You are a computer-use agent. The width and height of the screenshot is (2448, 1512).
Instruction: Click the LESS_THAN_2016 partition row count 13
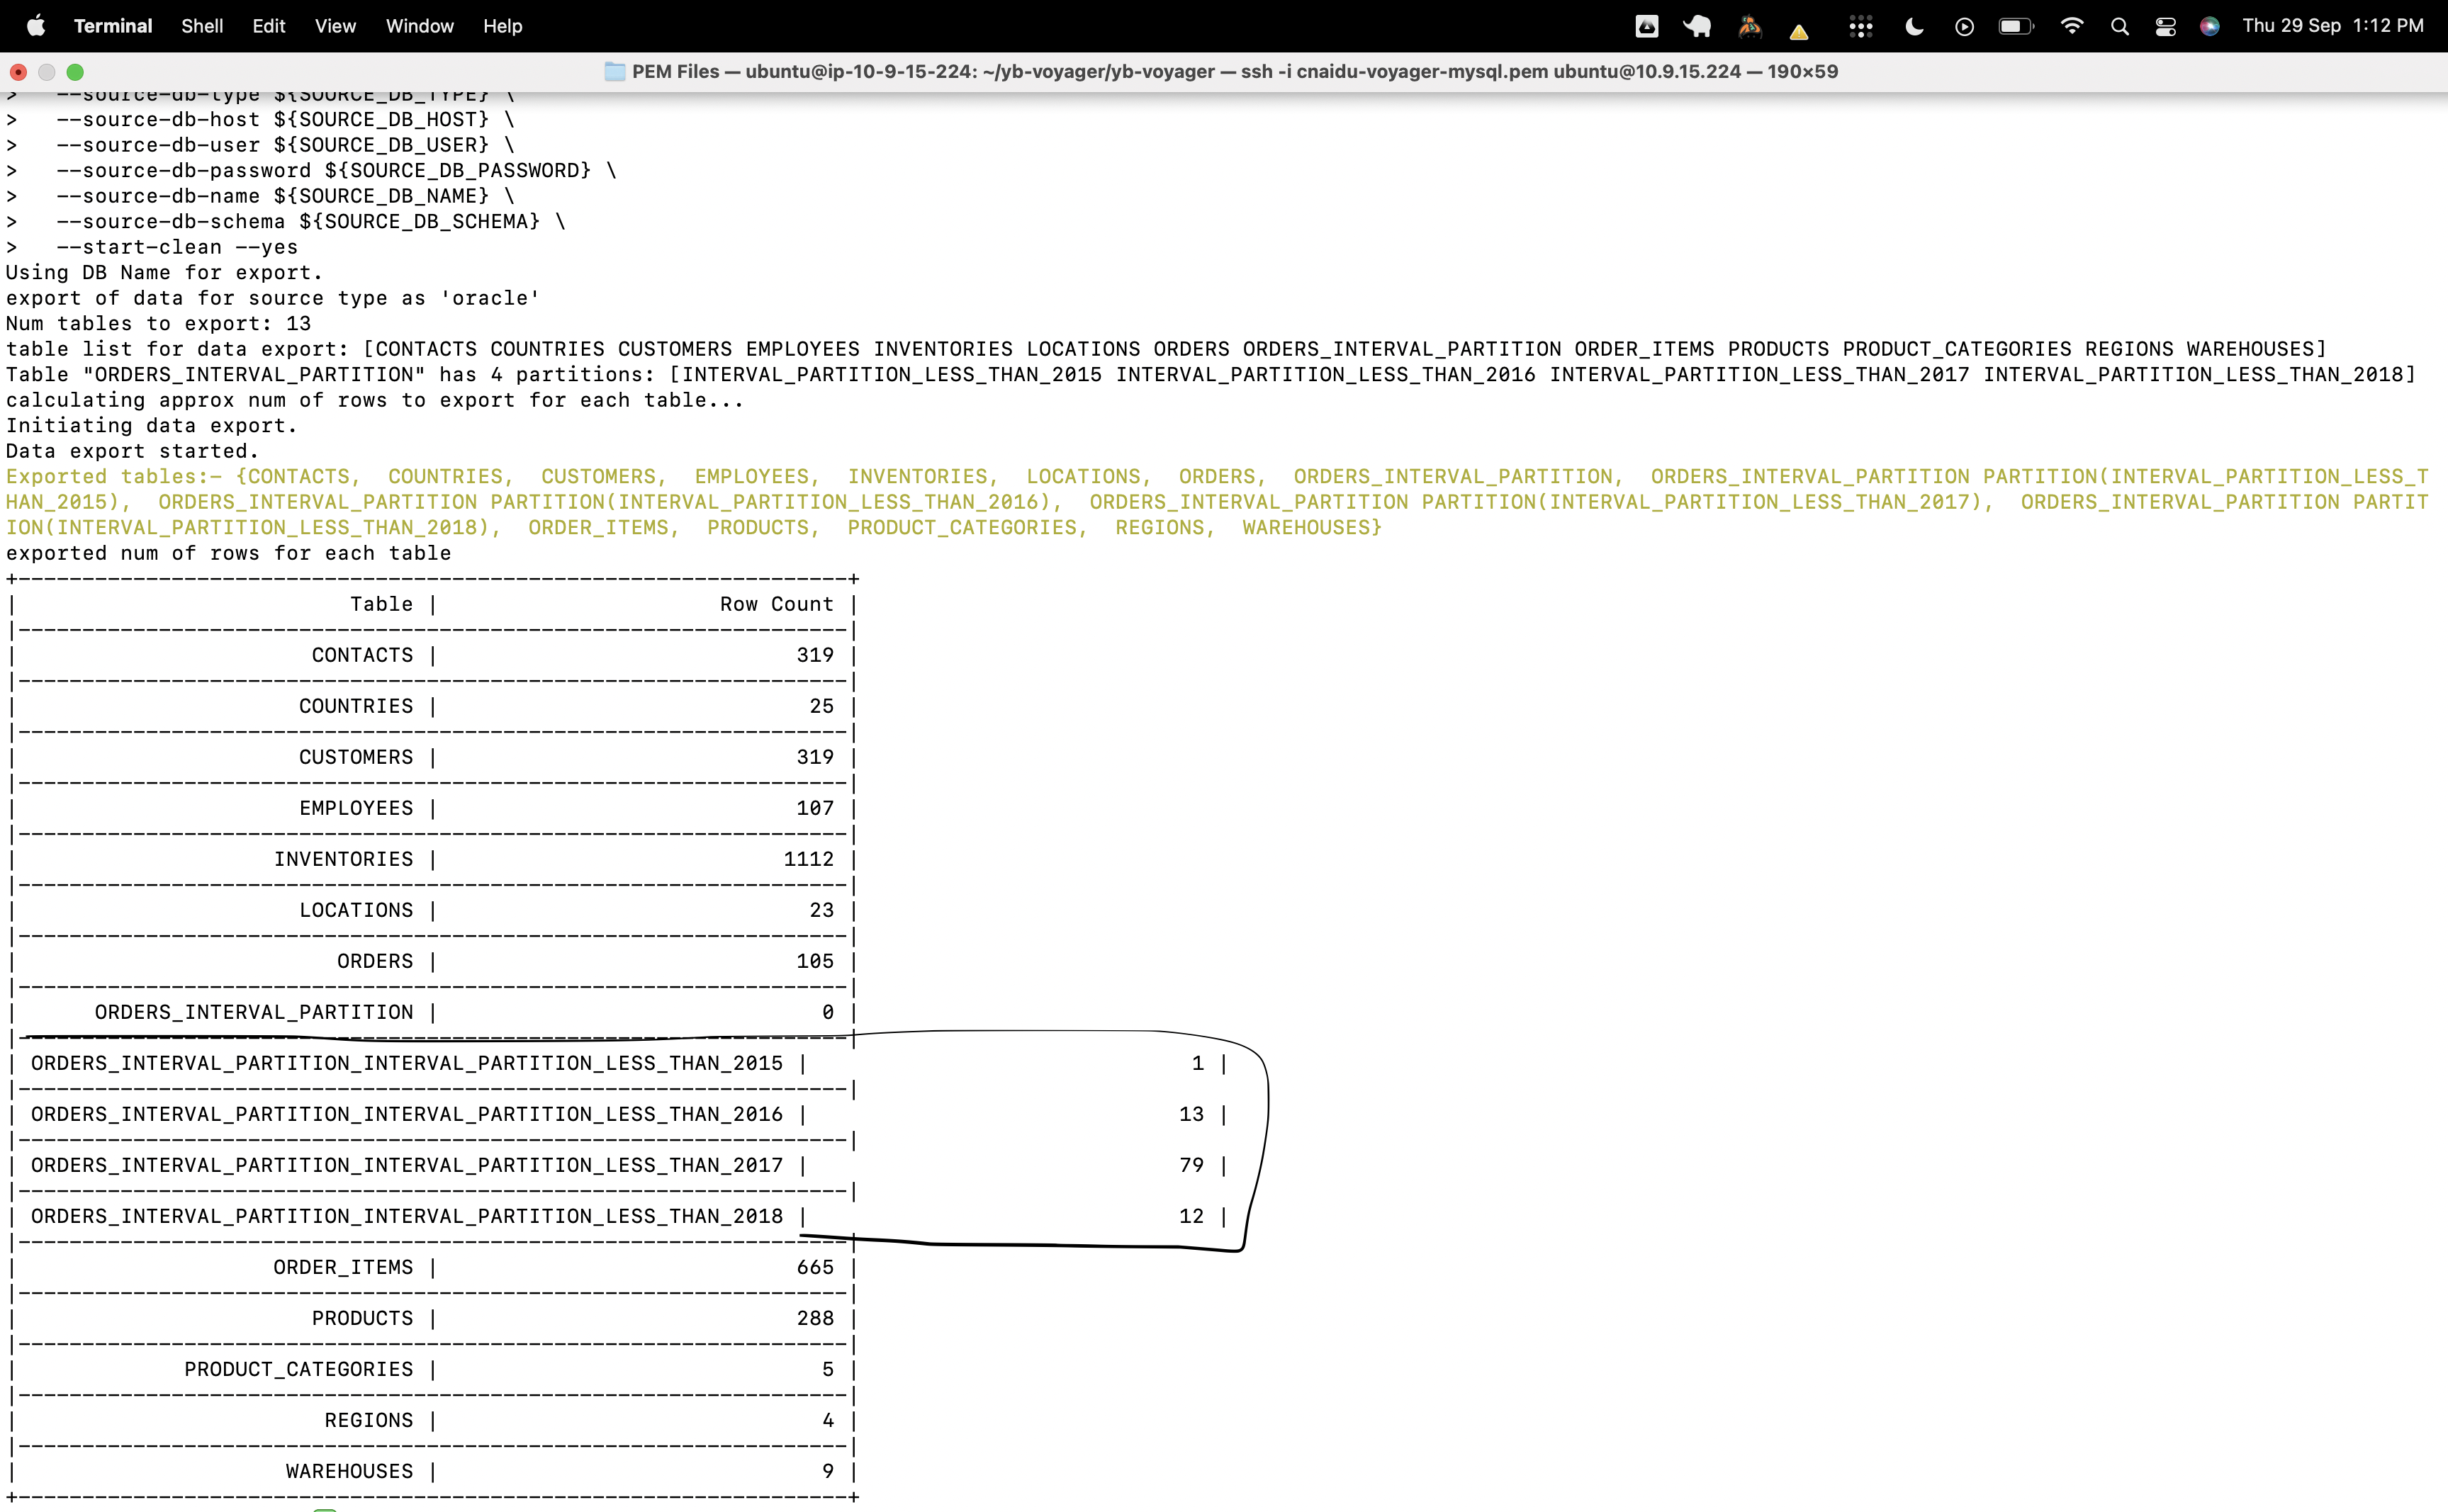pyautogui.click(x=1191, y=1114)
